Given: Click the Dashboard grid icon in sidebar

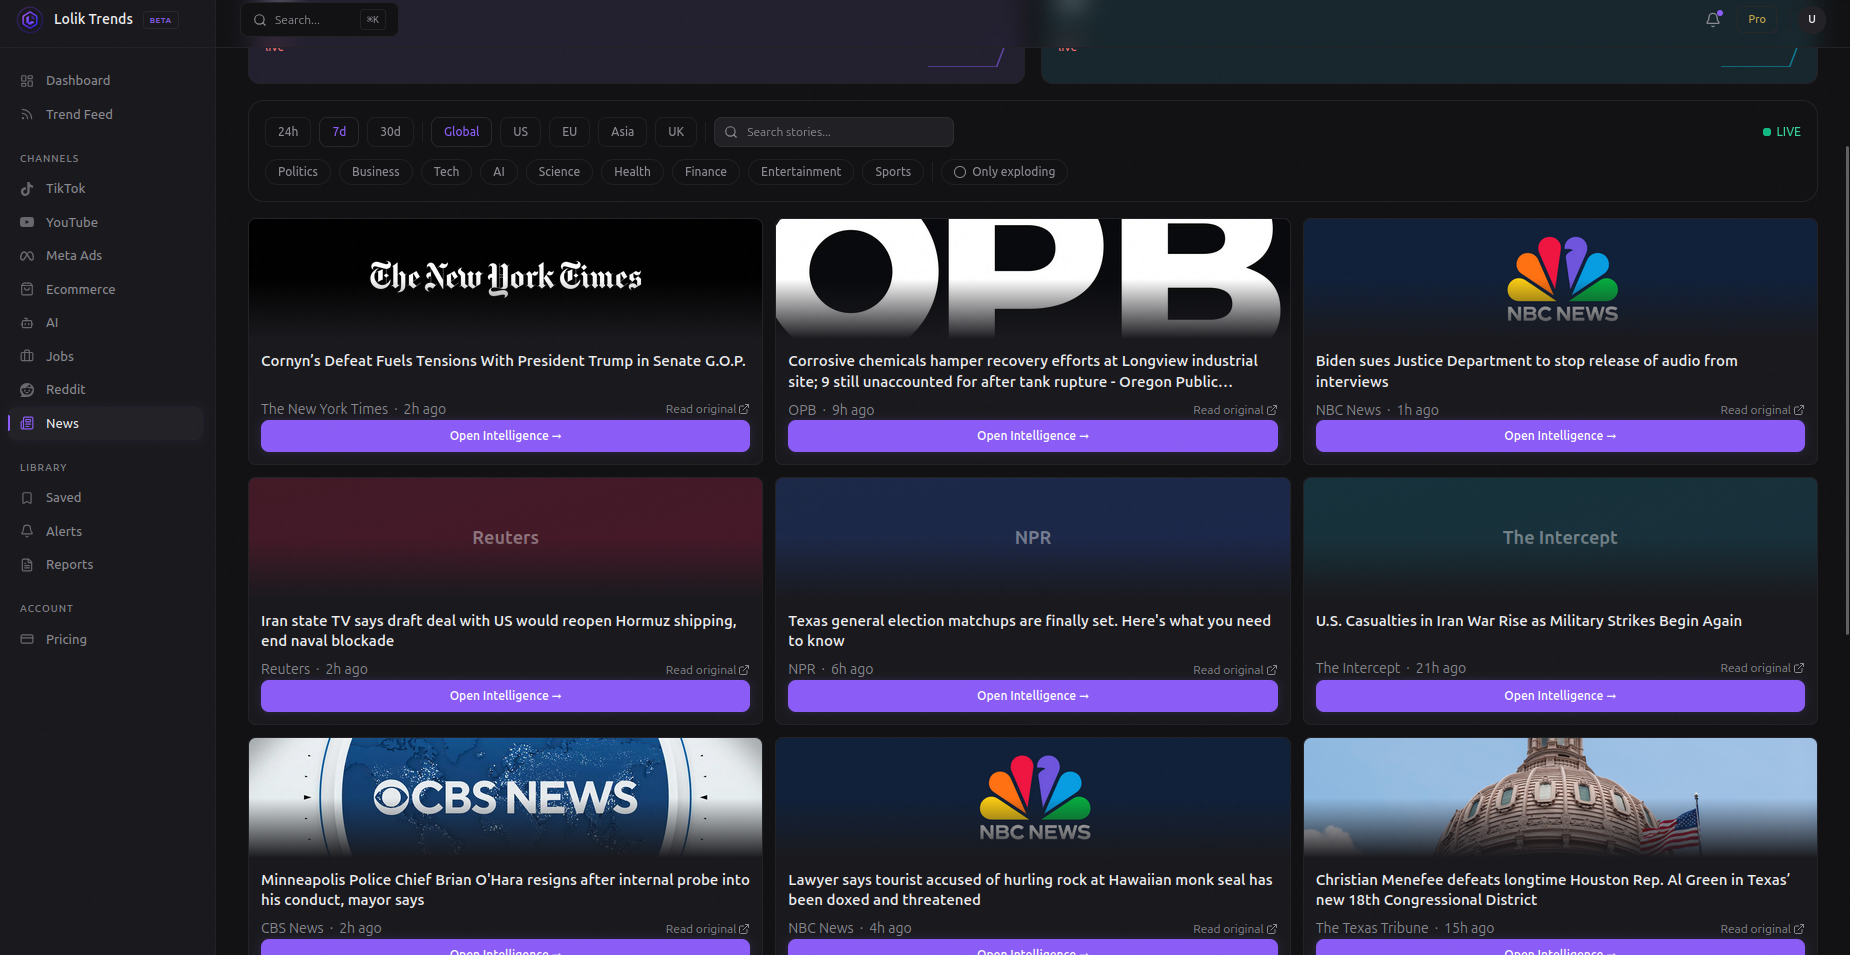Looking at the screenshot, I should click(x=27, y=81).
